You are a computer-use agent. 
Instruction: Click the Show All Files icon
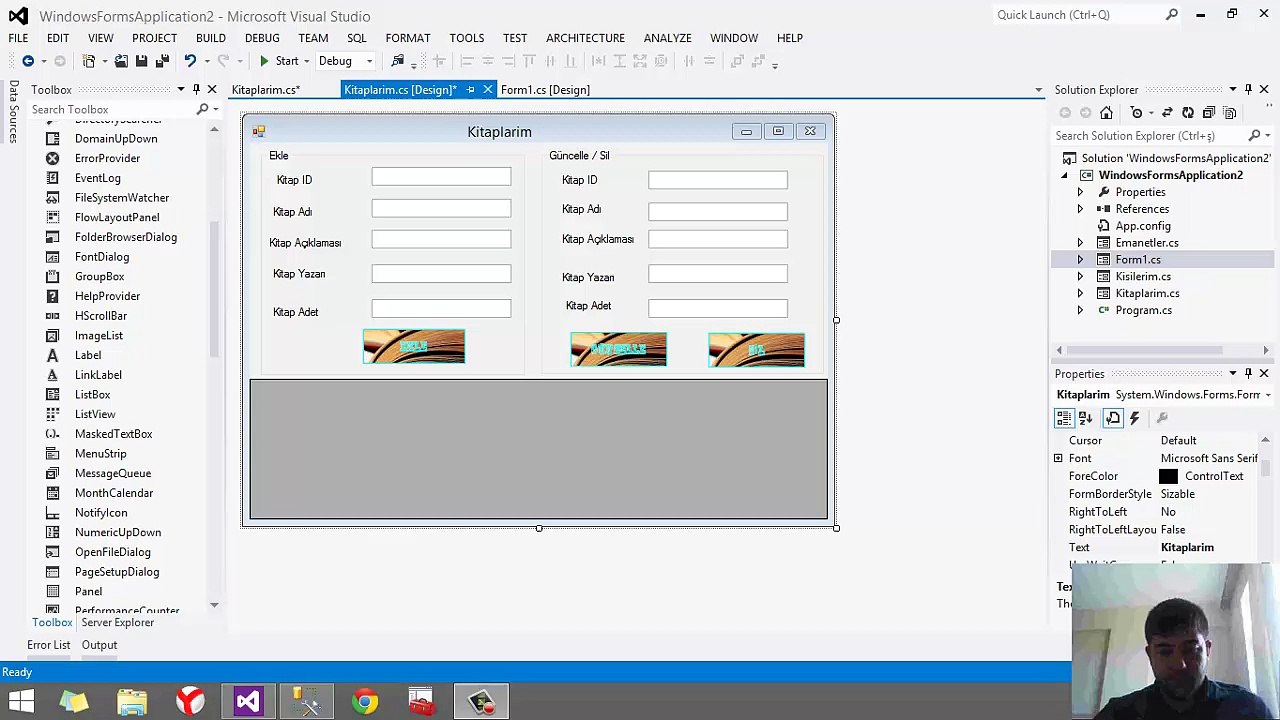(x=1230, y=113)
